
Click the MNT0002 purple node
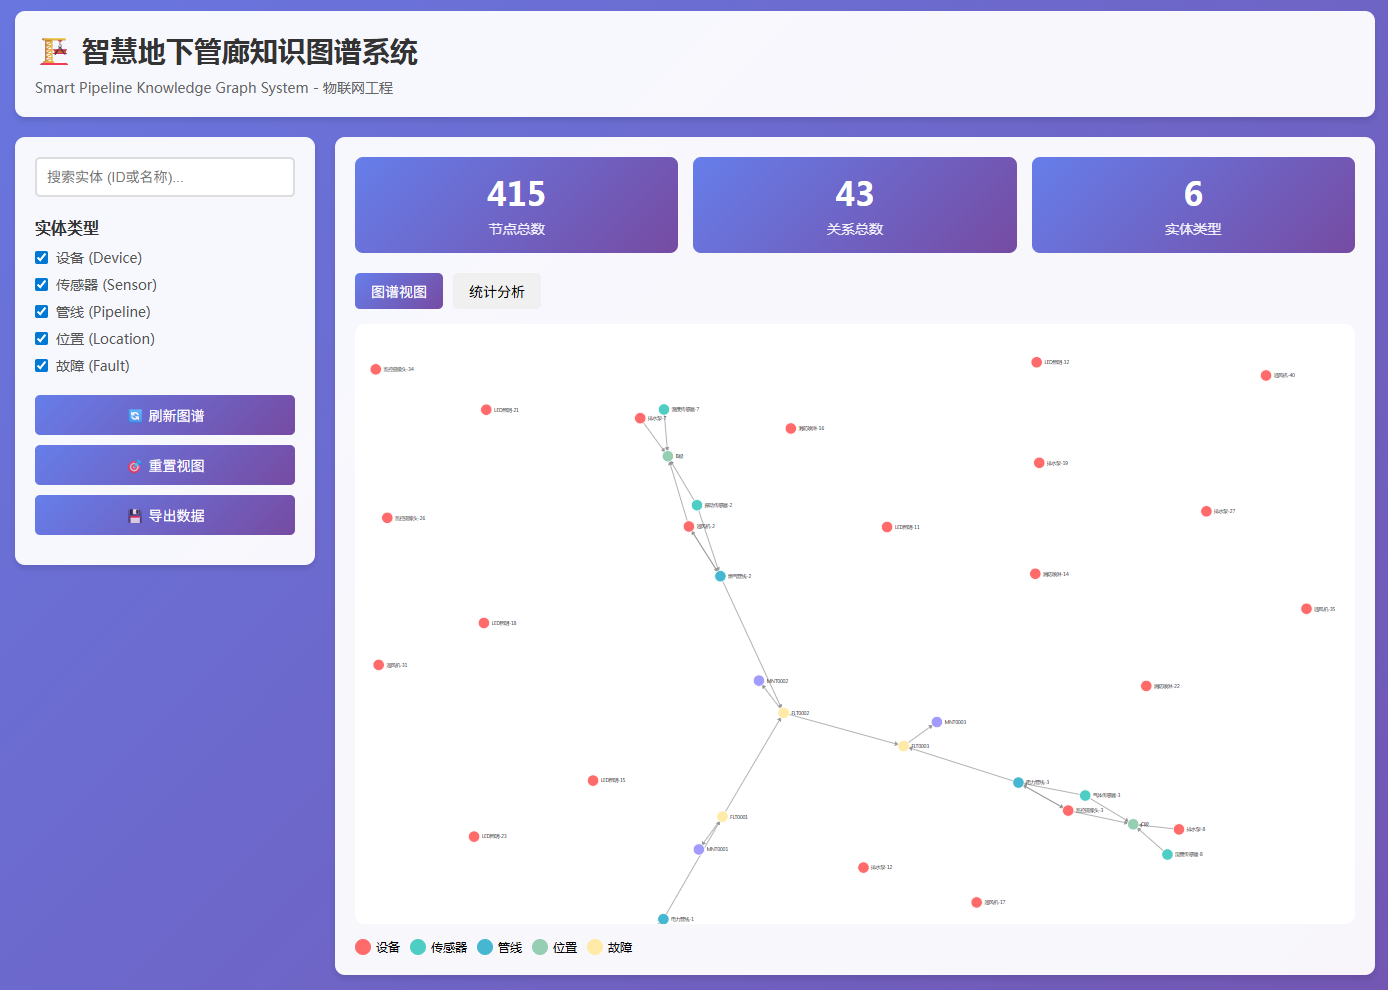coord(759,681)
